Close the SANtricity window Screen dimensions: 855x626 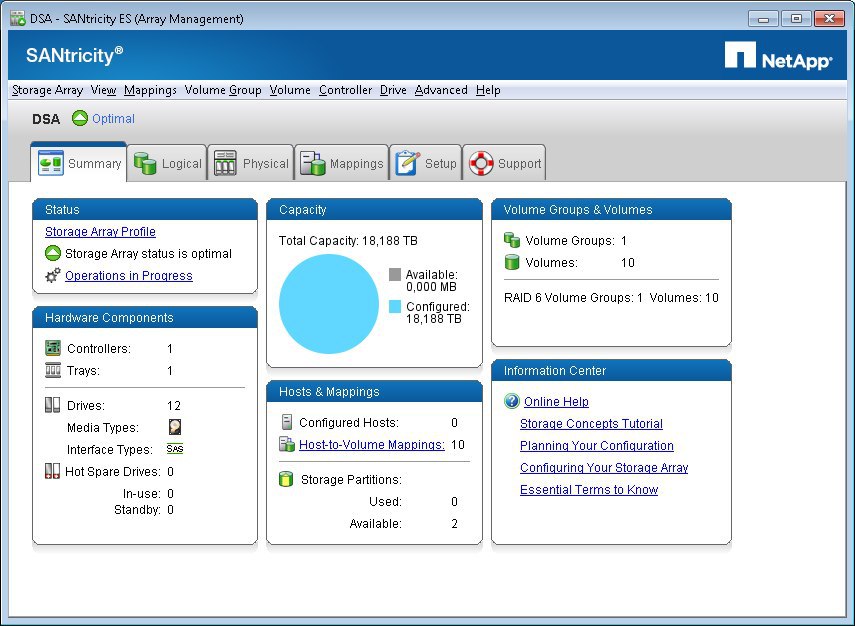829,19
